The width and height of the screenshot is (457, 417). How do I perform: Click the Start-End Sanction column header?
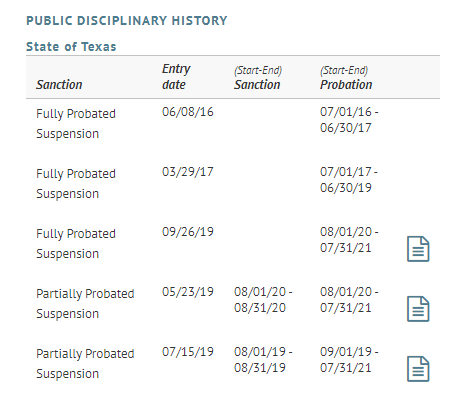tap(258, 78)
